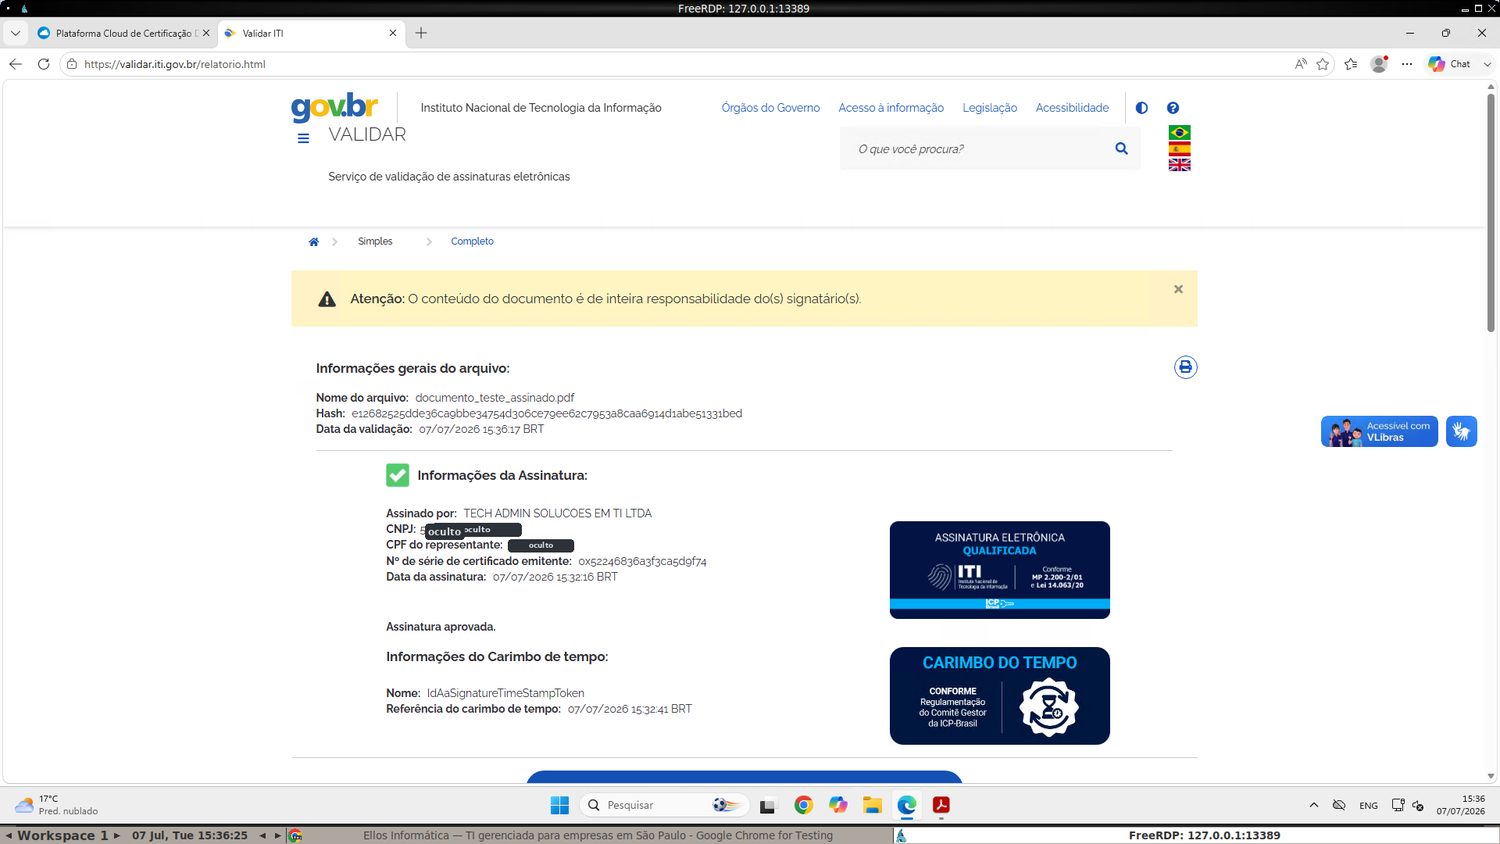
Task: Open the Acessível com VLibras widget
Action: 1379,431
